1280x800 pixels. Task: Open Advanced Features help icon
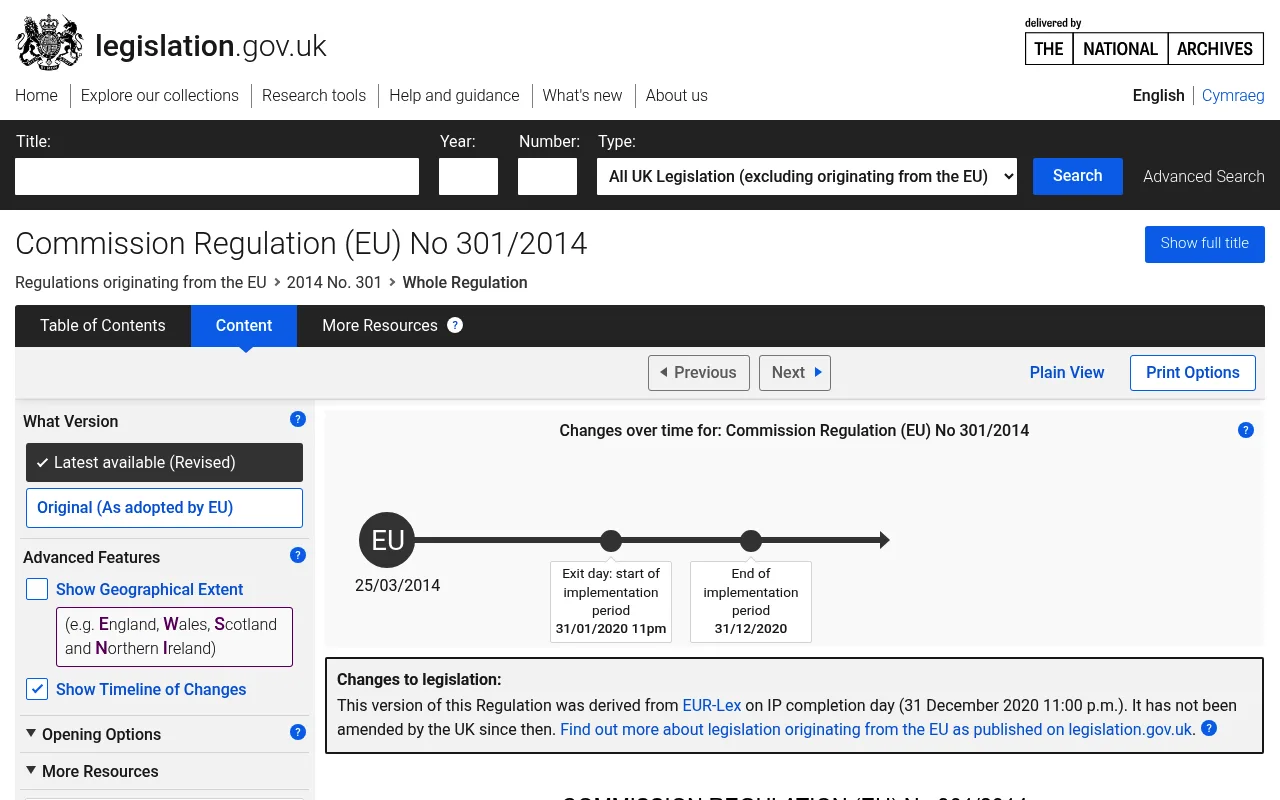pos(297,556)
